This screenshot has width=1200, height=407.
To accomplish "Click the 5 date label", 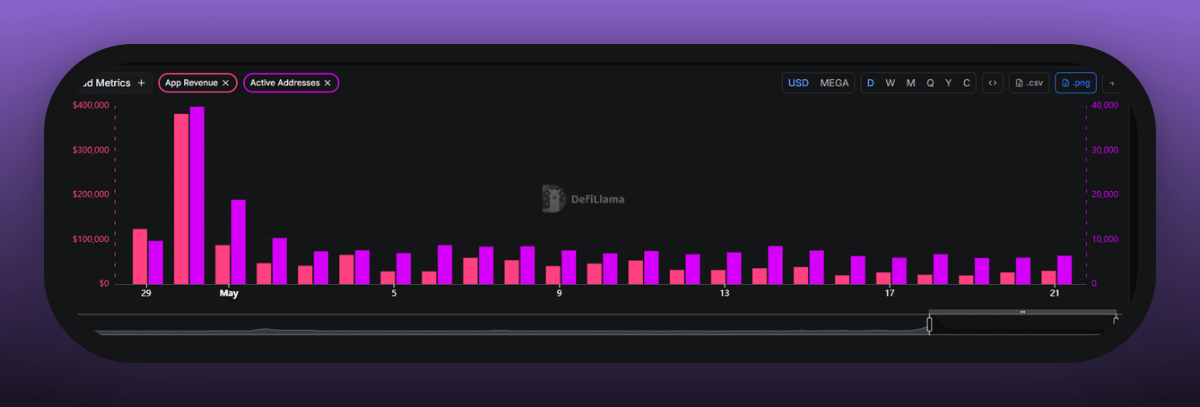I will click(394, 294).
